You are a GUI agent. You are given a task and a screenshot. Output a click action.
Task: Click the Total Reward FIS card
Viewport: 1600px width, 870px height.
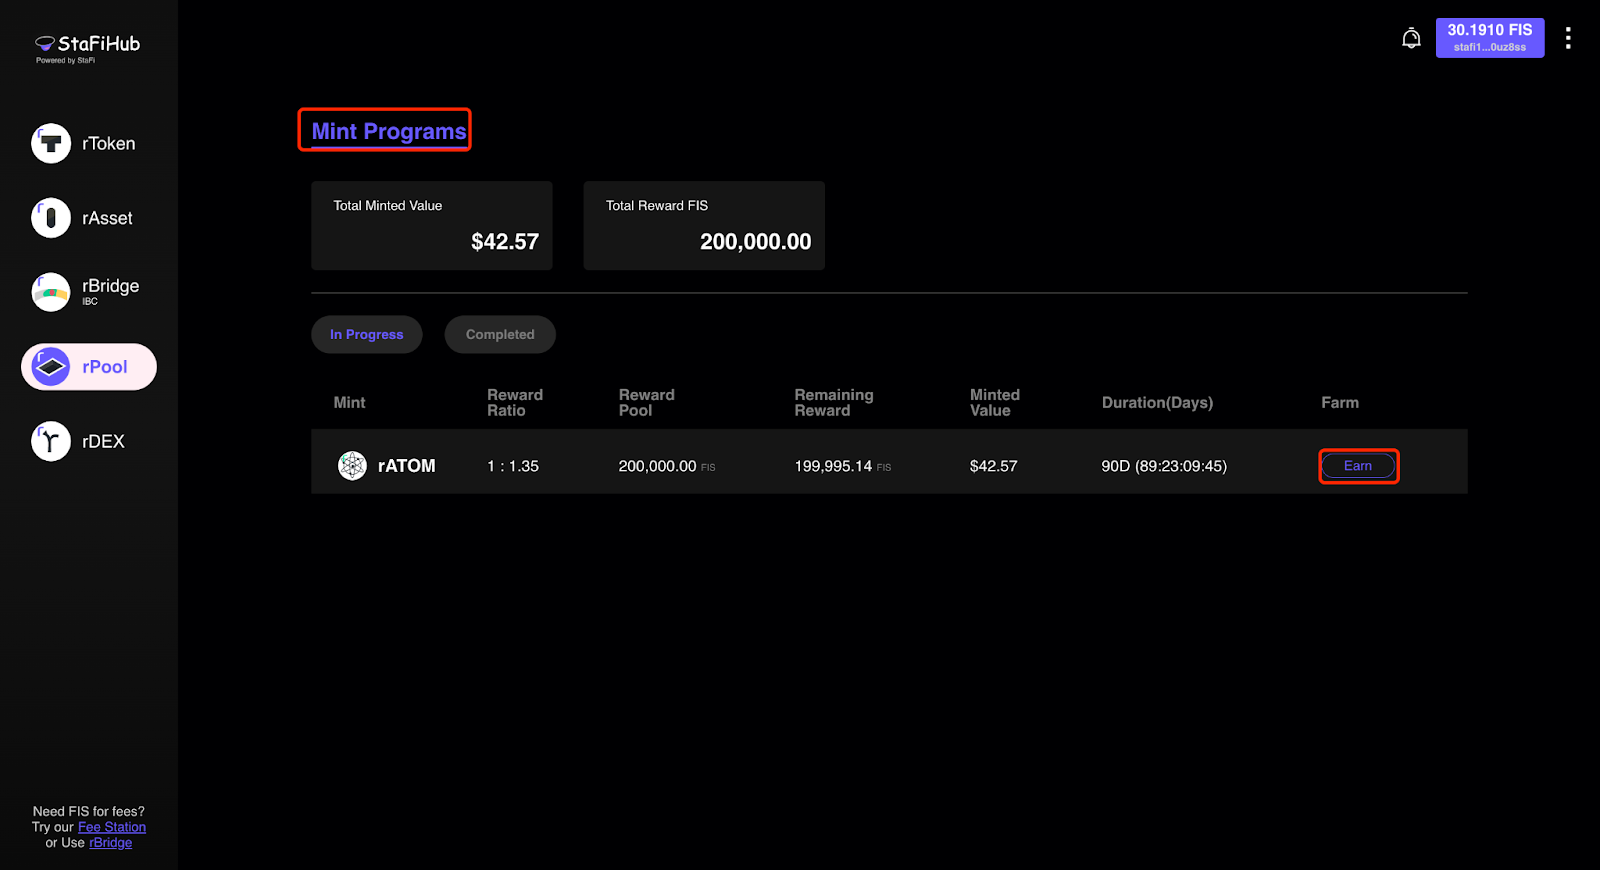(704, 225)
